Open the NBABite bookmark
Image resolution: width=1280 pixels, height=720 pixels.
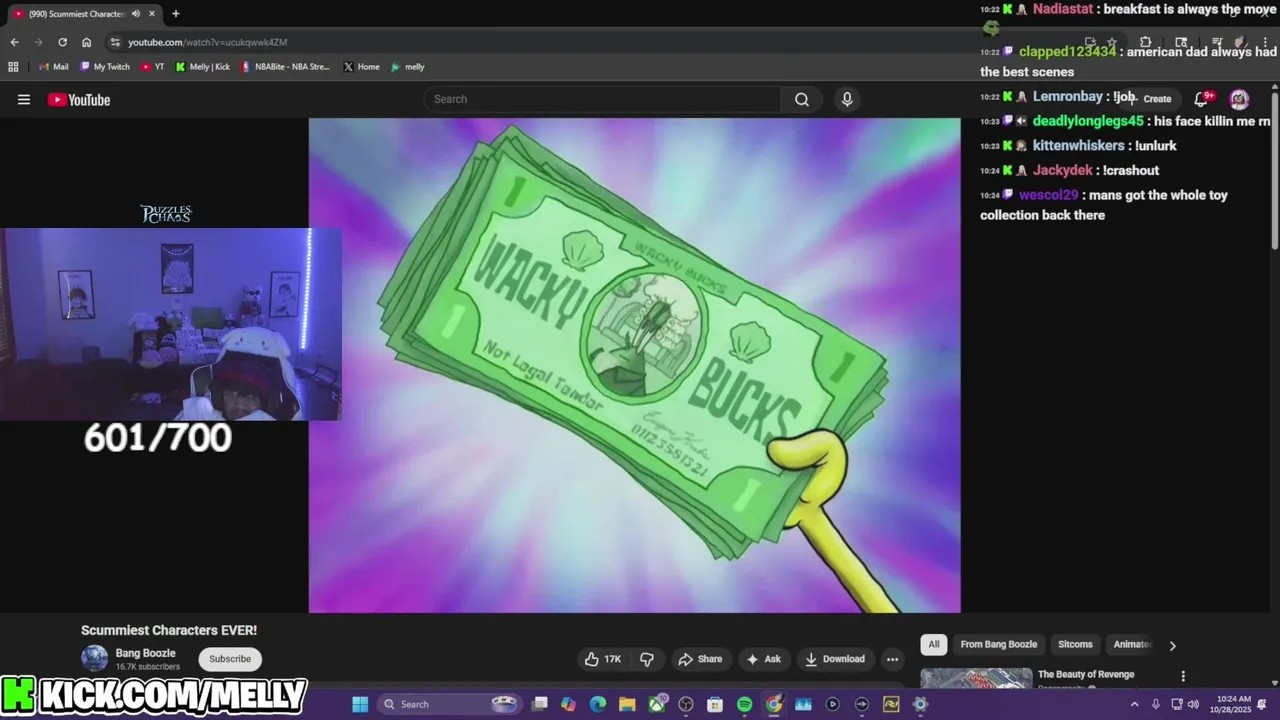click(x=285, y=67)
